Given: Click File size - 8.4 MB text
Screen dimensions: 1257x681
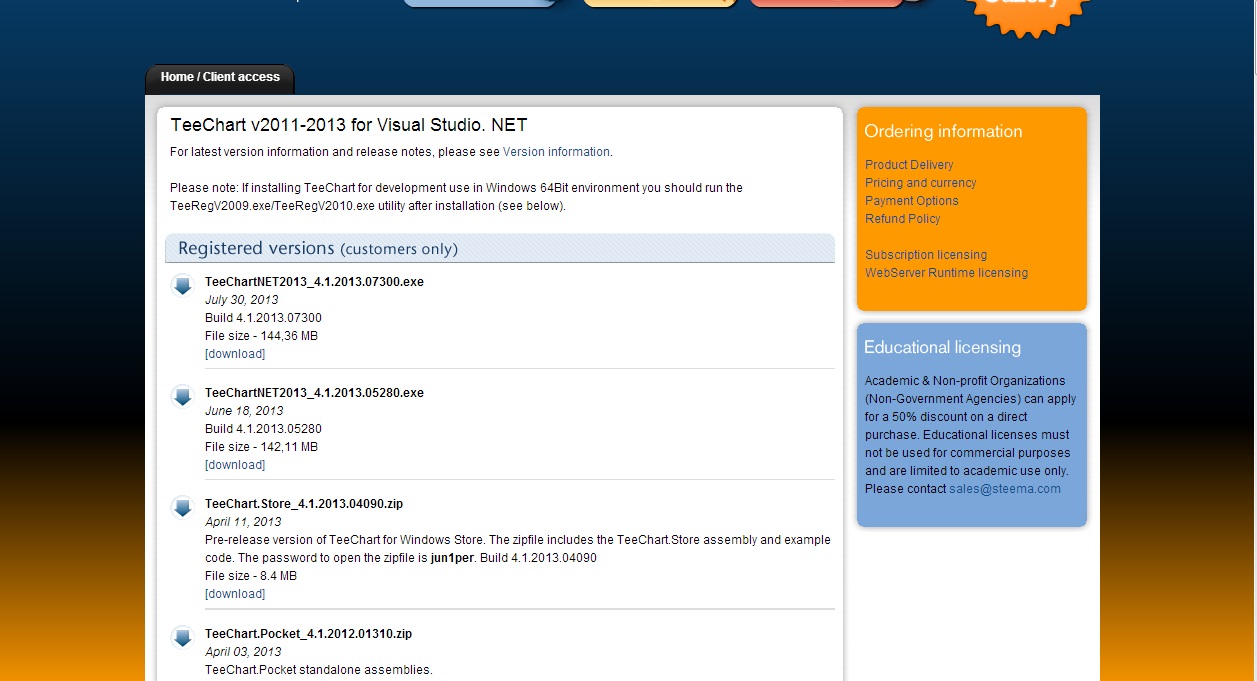Looking at the screenshot, I should click(251, 576).
